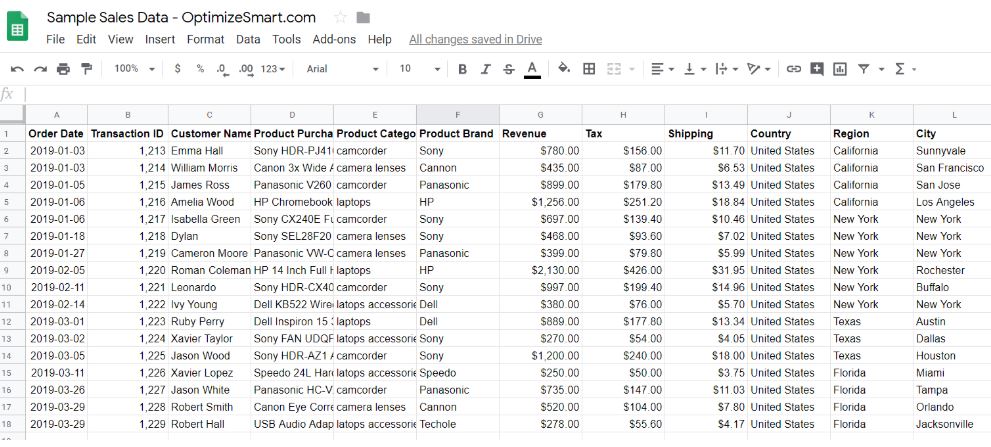Viewport: 991px width, 447px height.
Task: Open the Insert menu
Action: pos(160,39)
